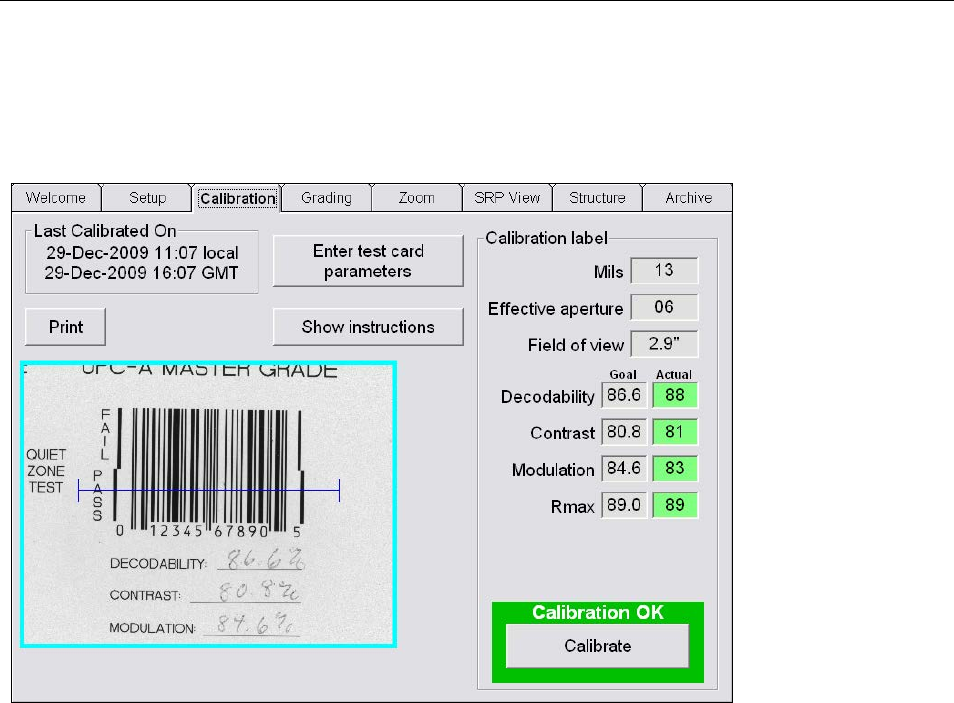
Task: Click Contrast actual value 81
Action: pyautogui.click(x=675, y=432)
